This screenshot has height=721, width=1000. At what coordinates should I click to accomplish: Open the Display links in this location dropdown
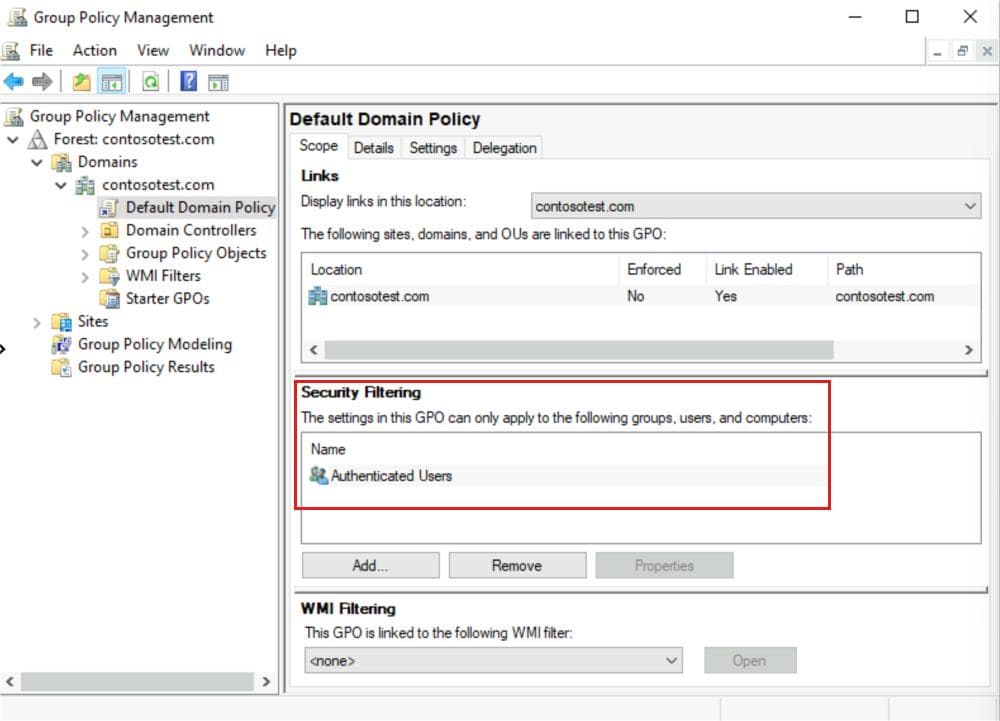756,206
